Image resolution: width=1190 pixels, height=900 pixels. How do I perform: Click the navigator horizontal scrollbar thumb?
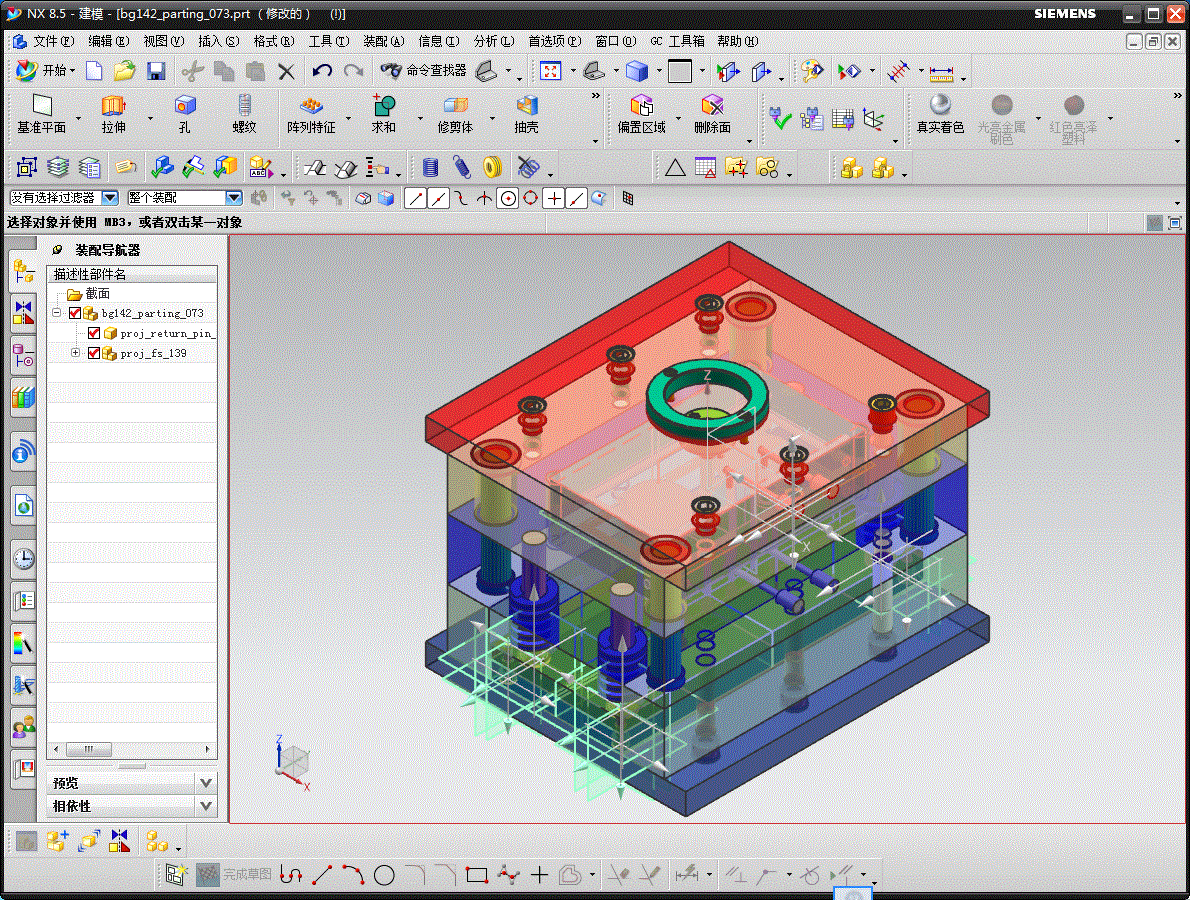point(89,749)
